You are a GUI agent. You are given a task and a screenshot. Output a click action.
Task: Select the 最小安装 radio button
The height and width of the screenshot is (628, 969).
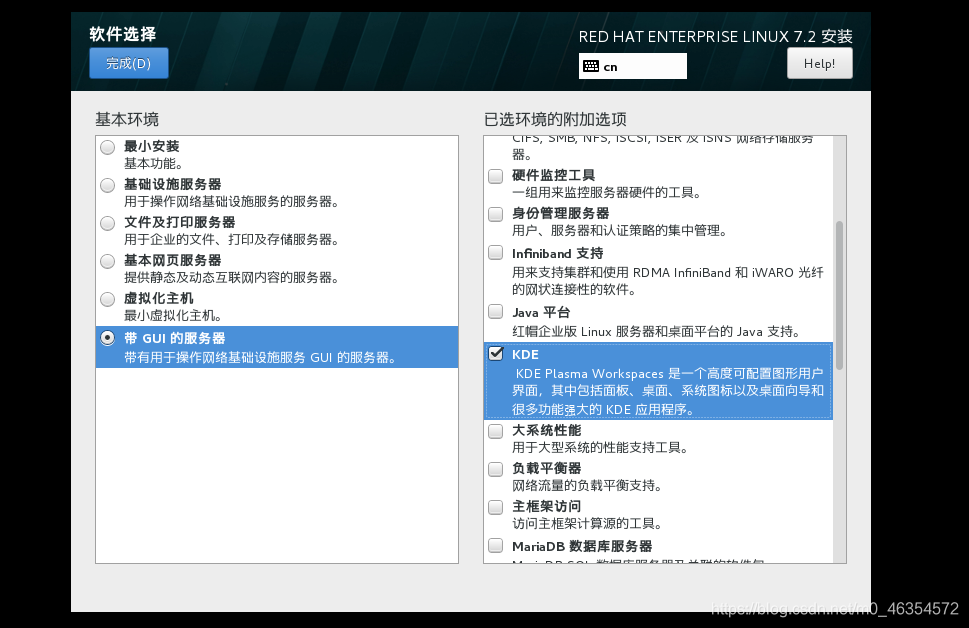pyautogui.click(x=108, y=147)
